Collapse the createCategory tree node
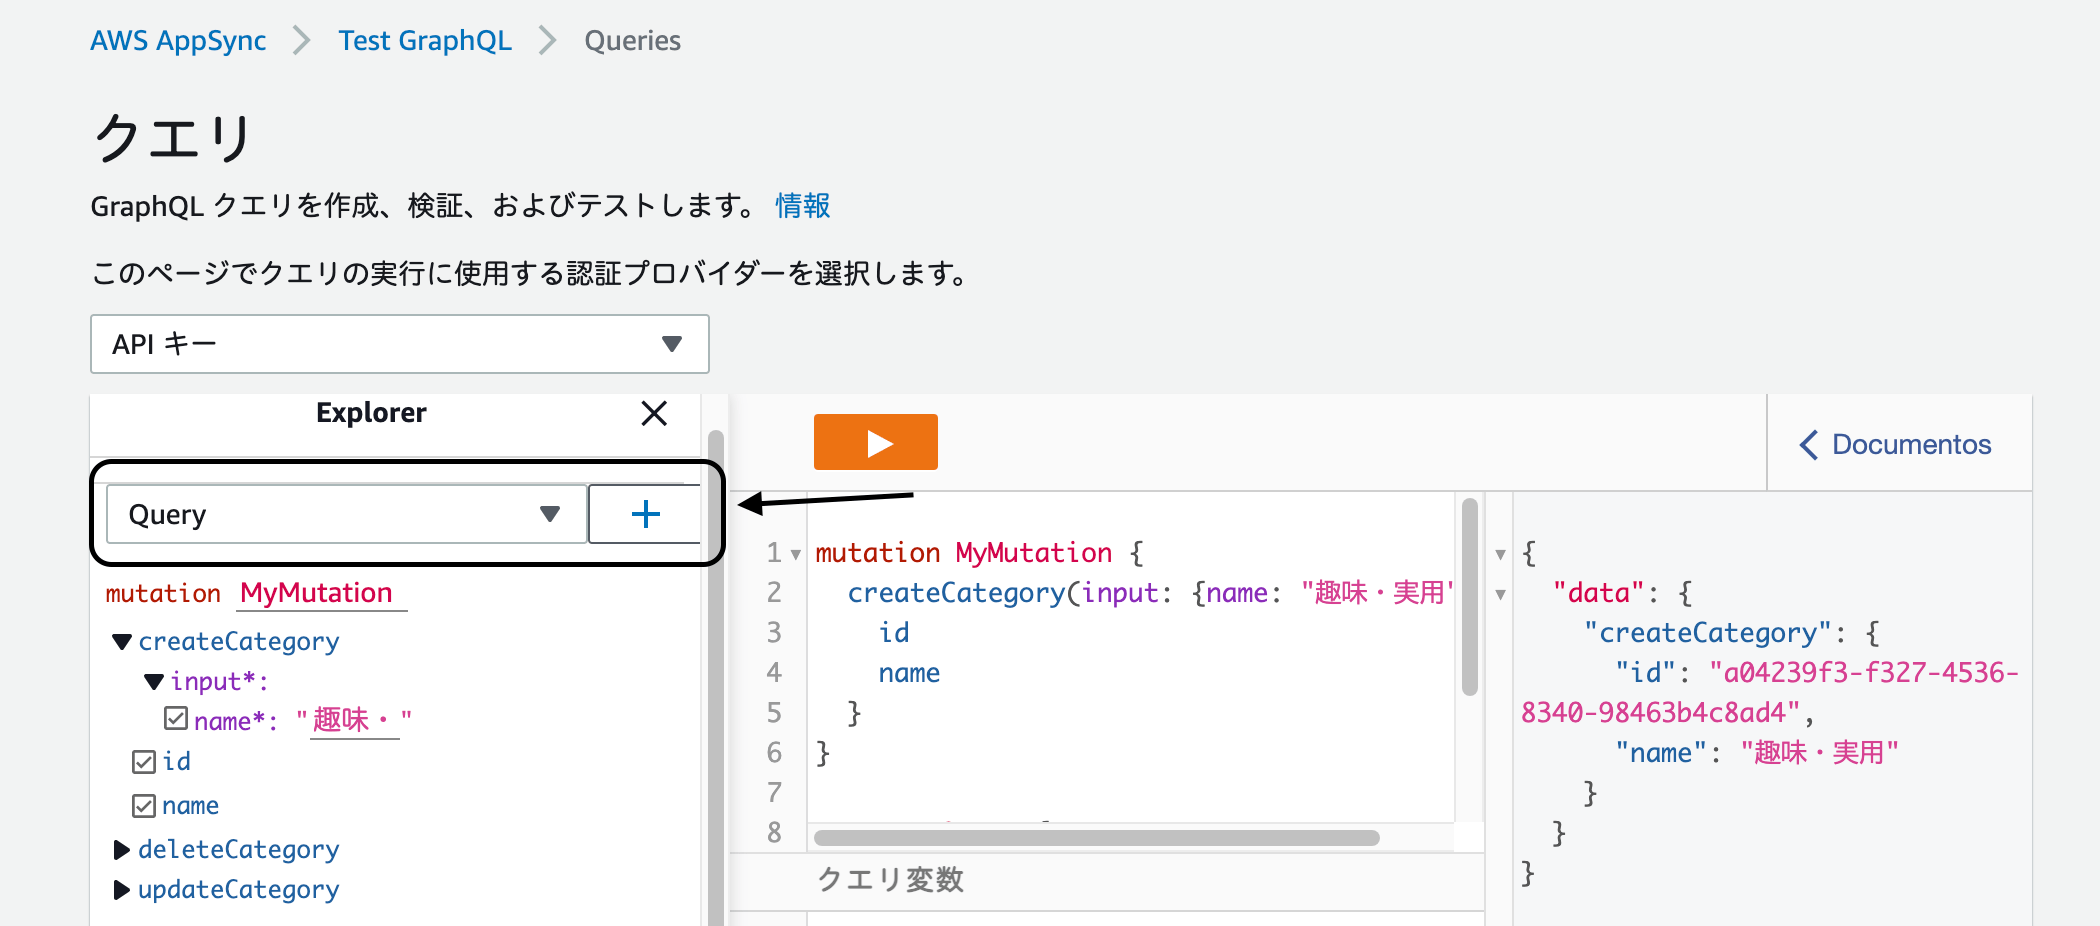Viewport: 2100px width, 926px height. click(x=122, y=641)
